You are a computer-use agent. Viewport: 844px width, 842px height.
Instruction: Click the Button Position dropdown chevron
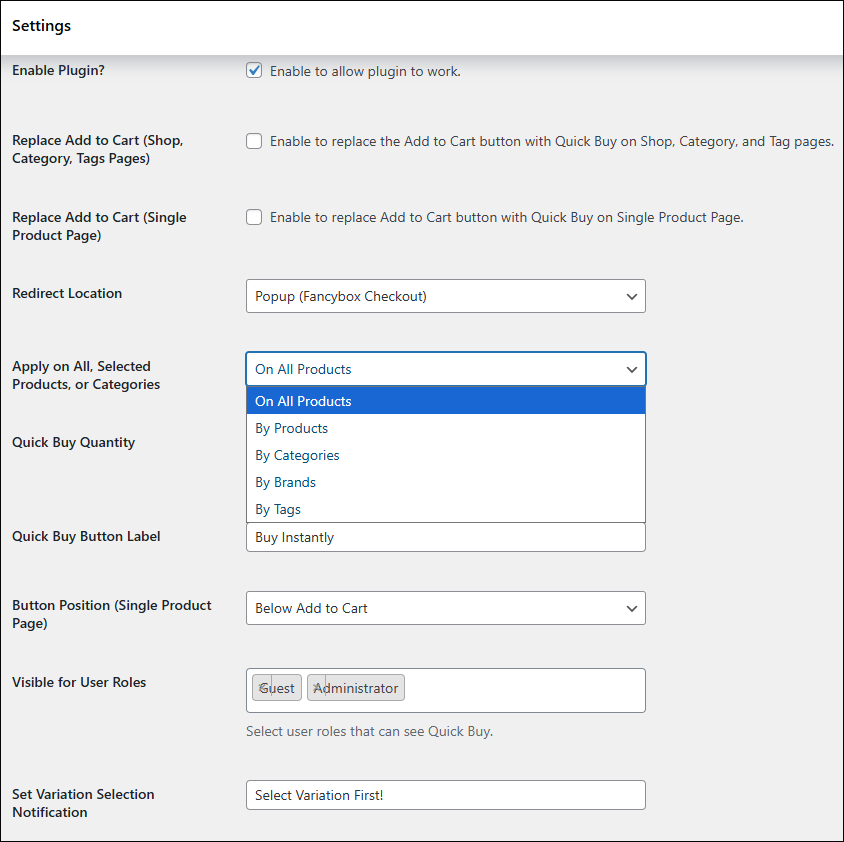(631, 608)
